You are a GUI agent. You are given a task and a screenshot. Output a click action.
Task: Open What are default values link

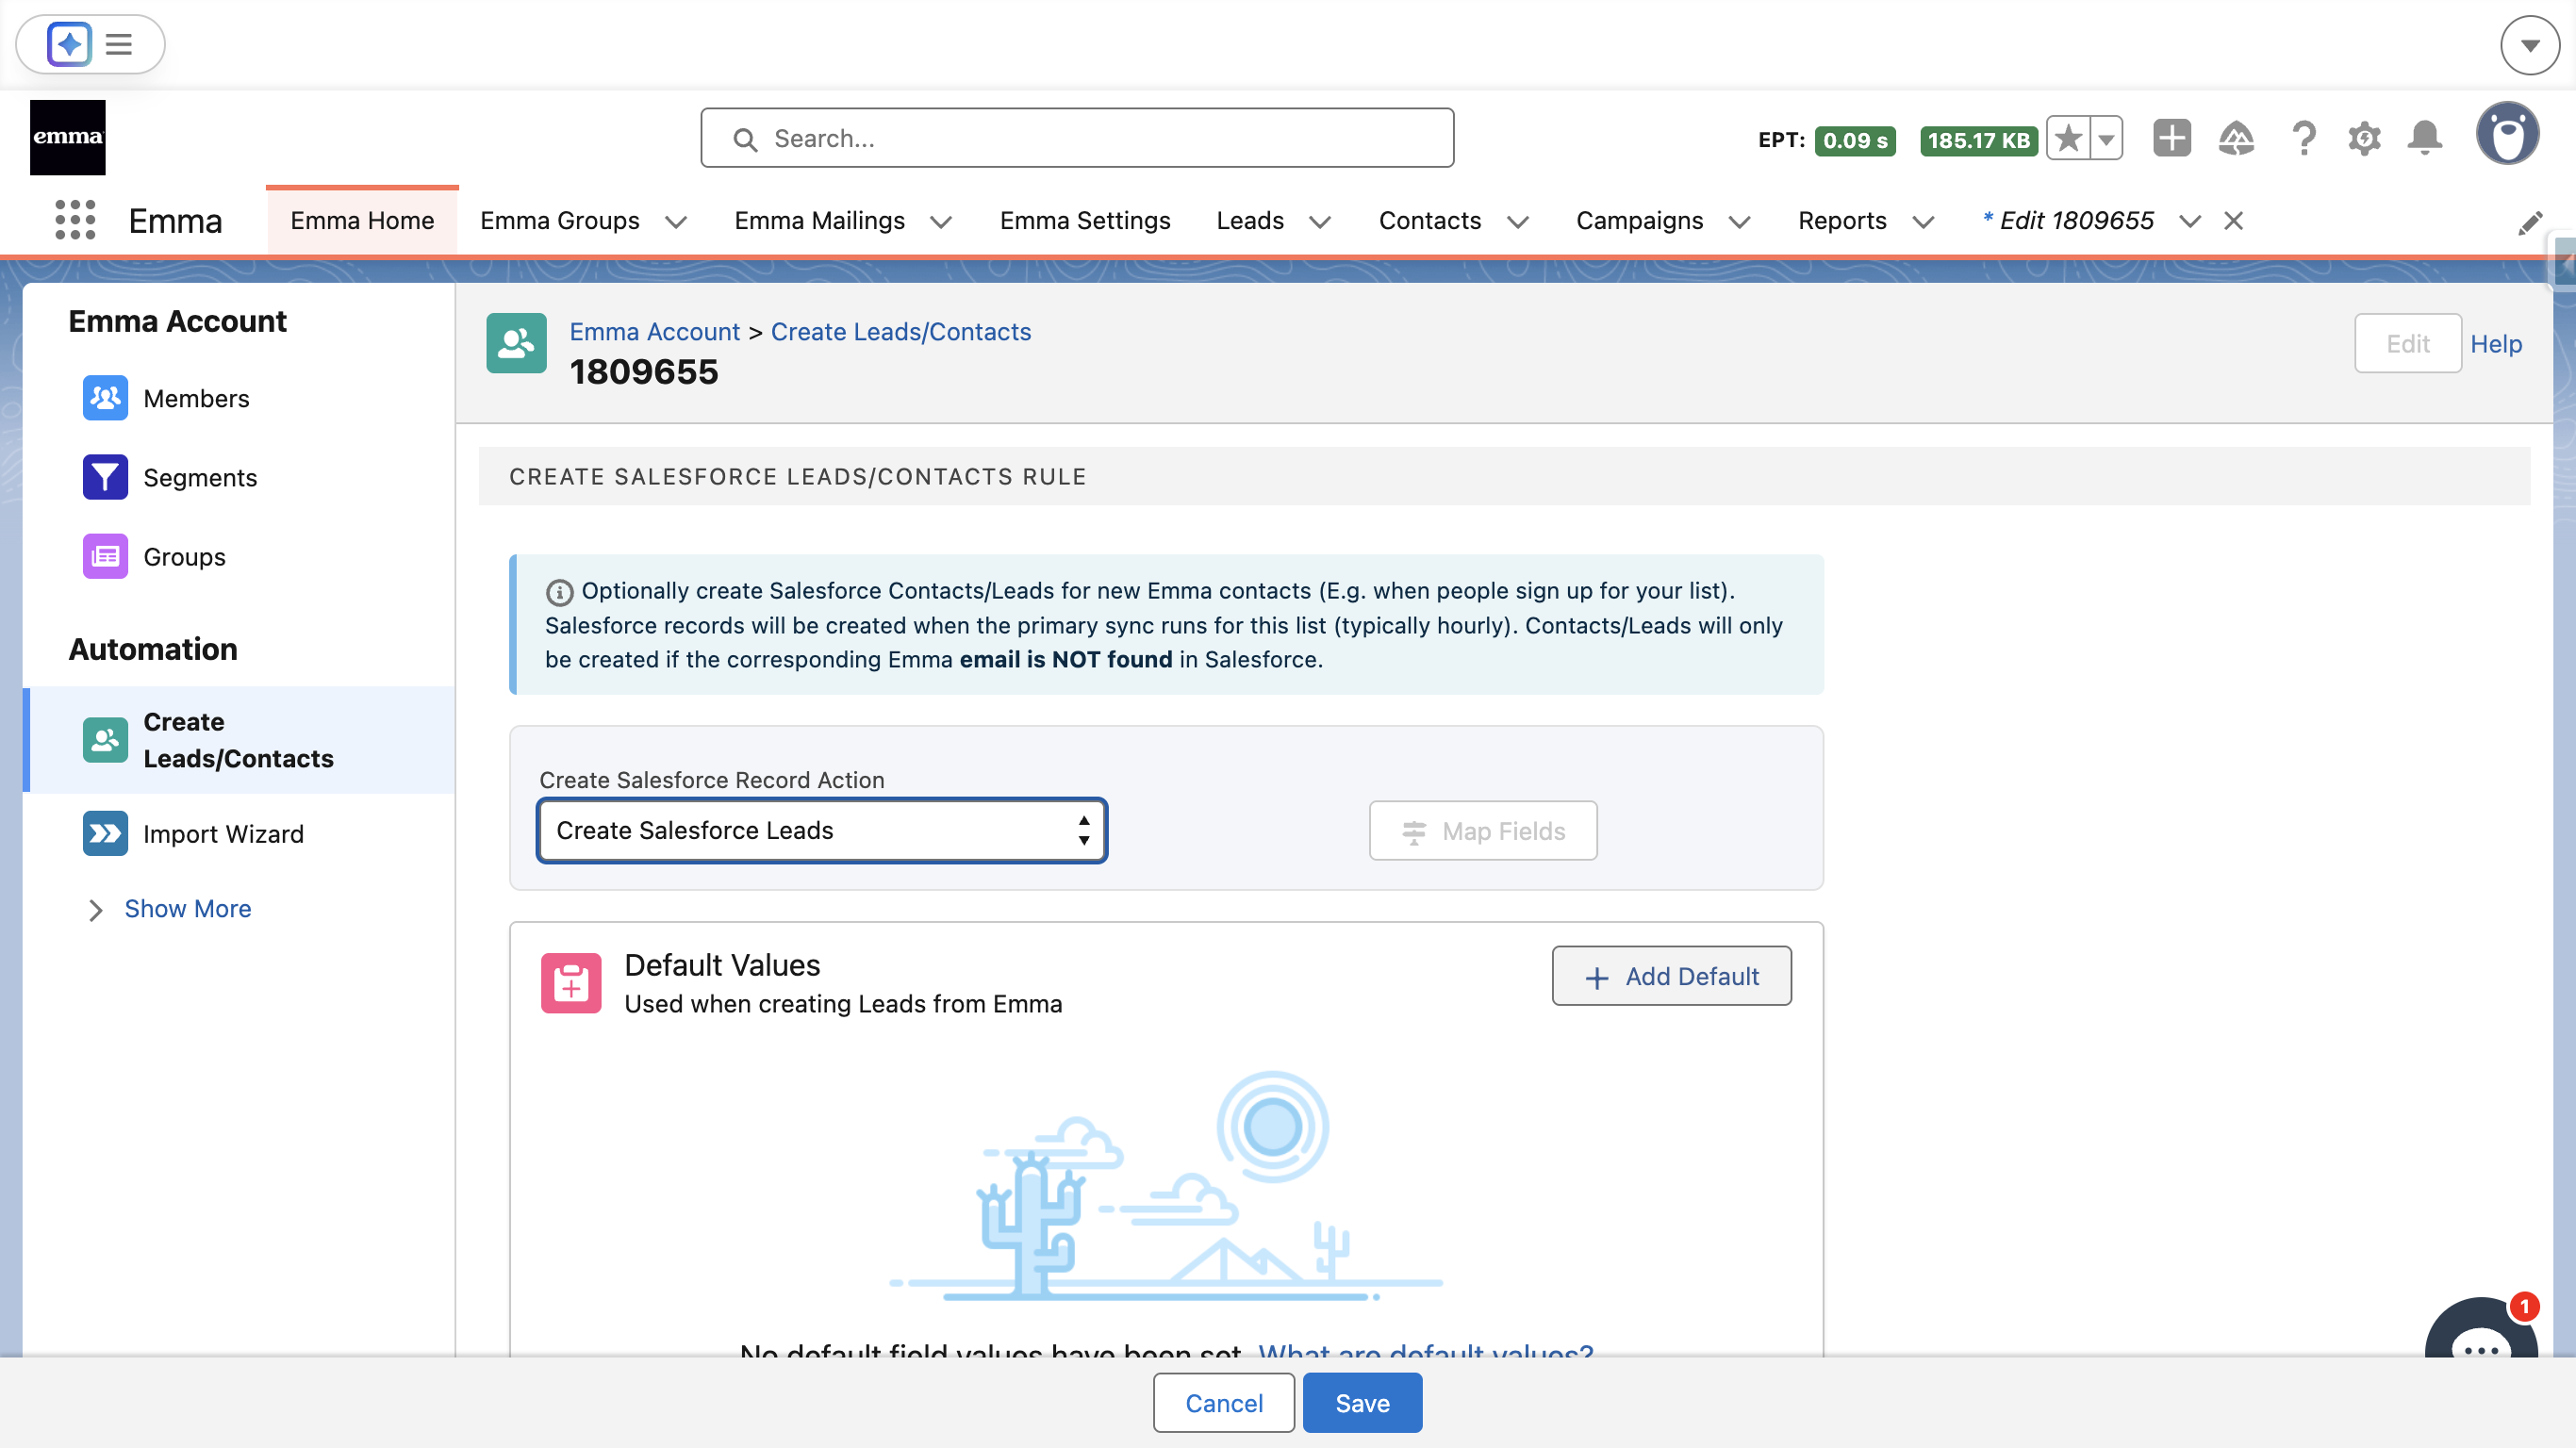pyautogui.click(x=1426, y=1349)
